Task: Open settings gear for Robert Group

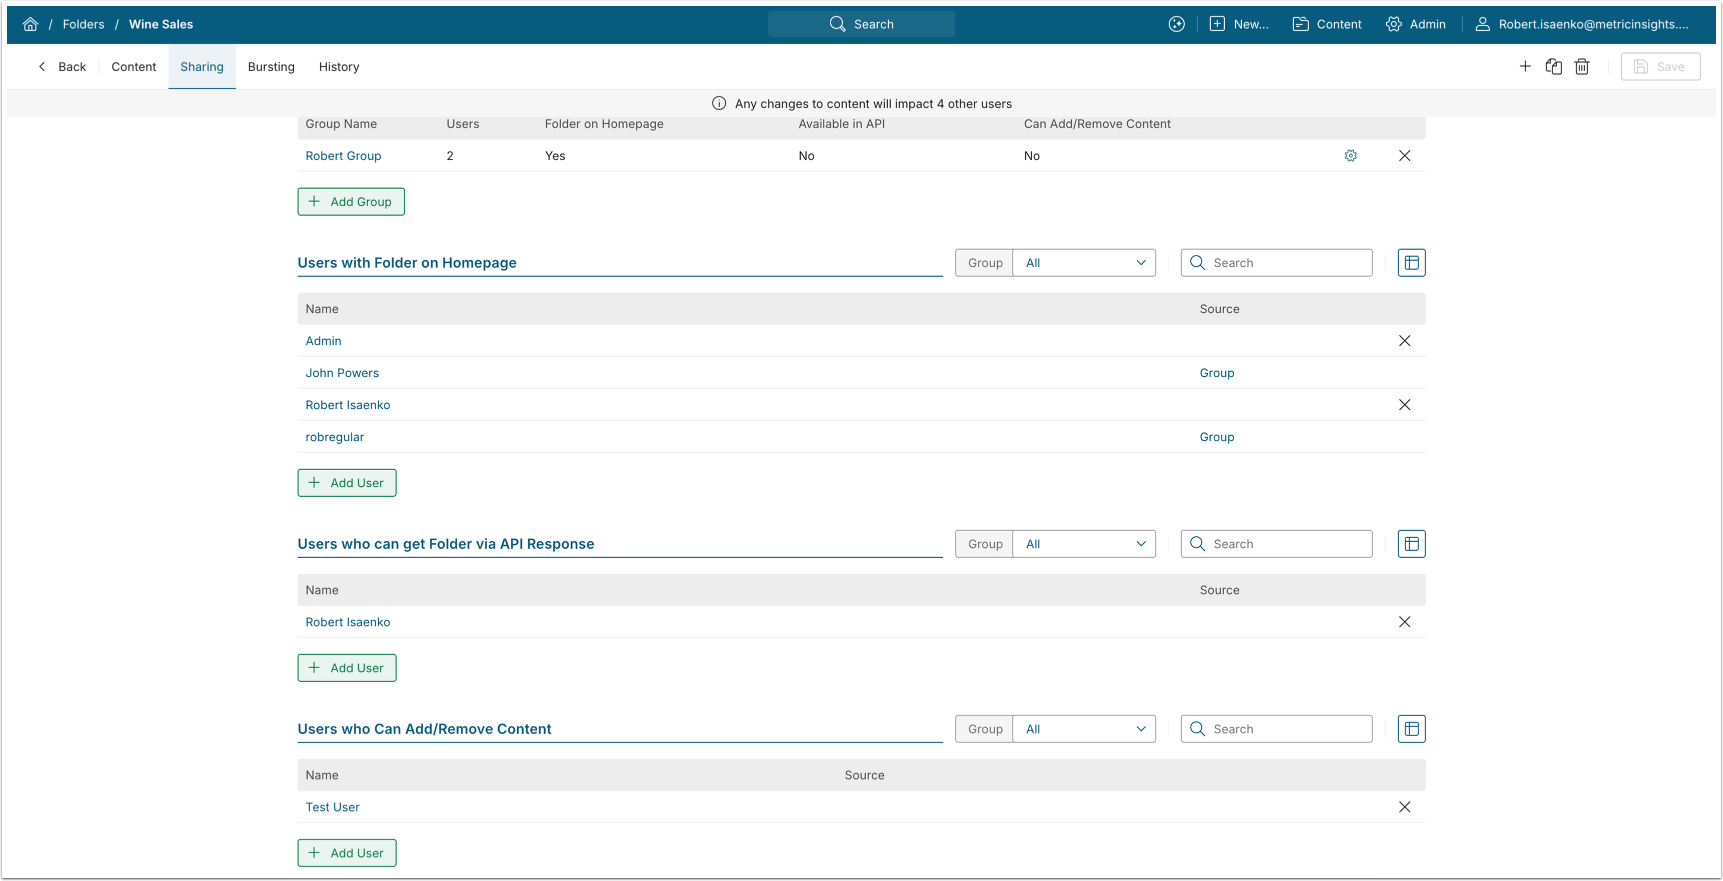Action: (x=1350, y=156)
